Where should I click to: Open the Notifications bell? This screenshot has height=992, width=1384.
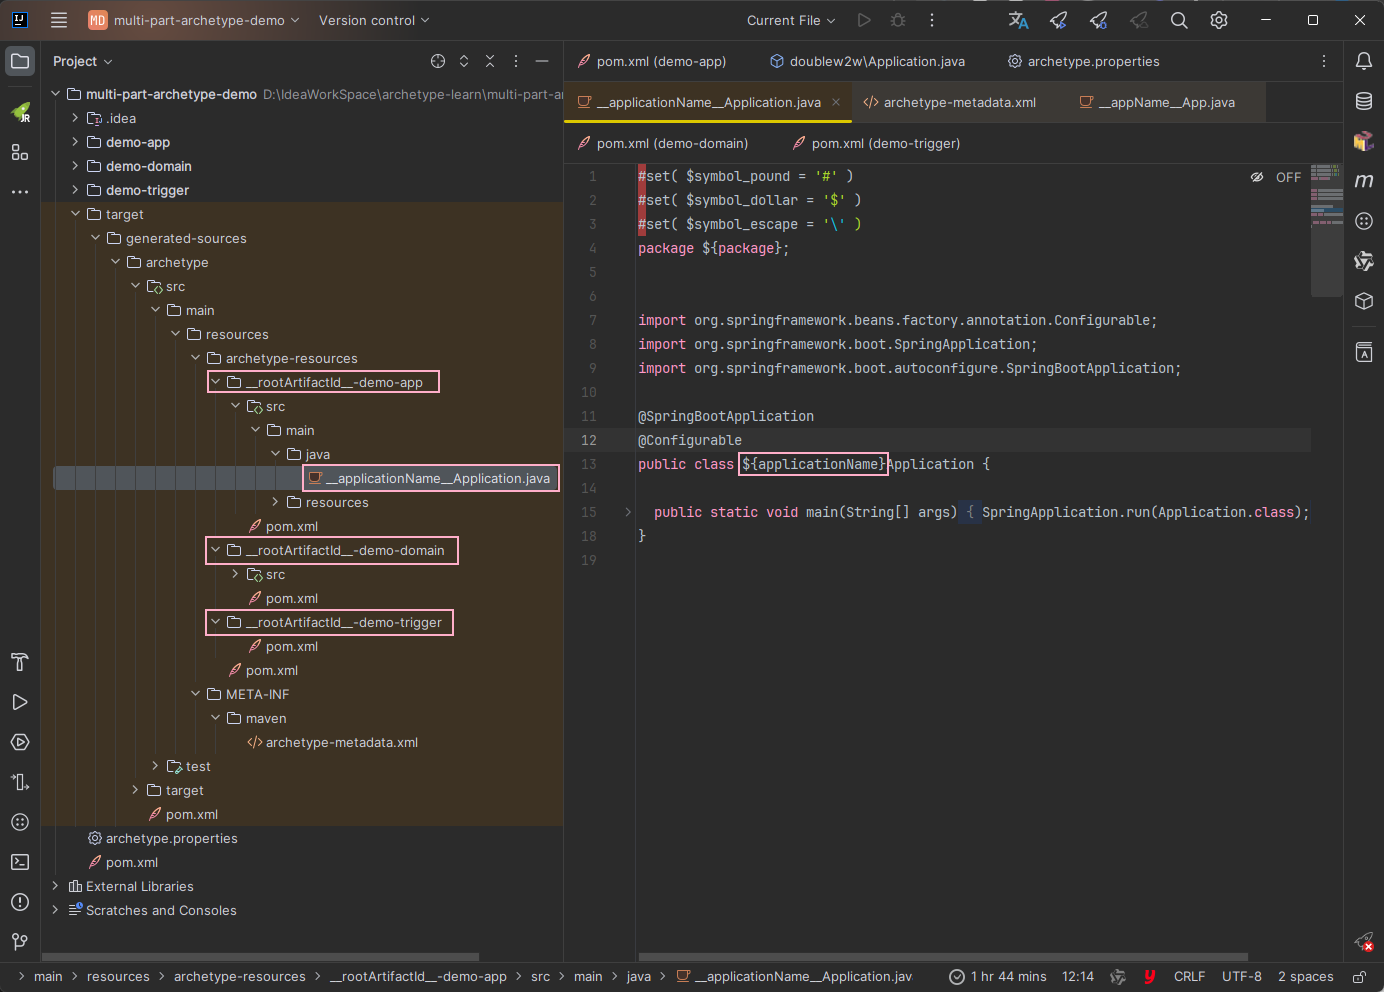pos(1364,61)
